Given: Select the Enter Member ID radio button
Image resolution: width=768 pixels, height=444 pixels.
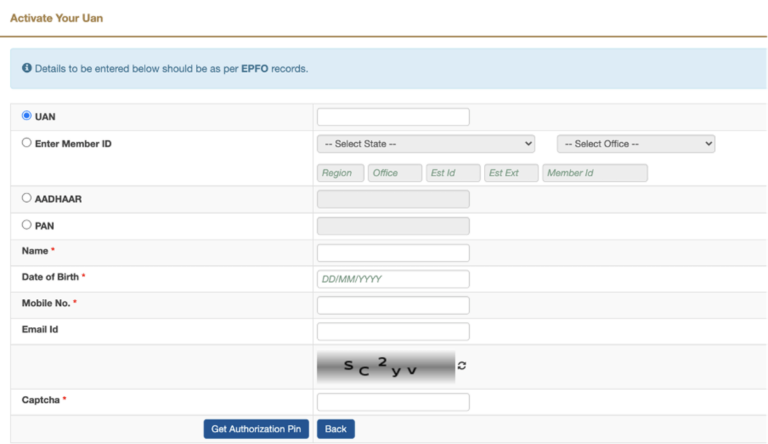Looking at the screenshot, I should coord(27,143).
